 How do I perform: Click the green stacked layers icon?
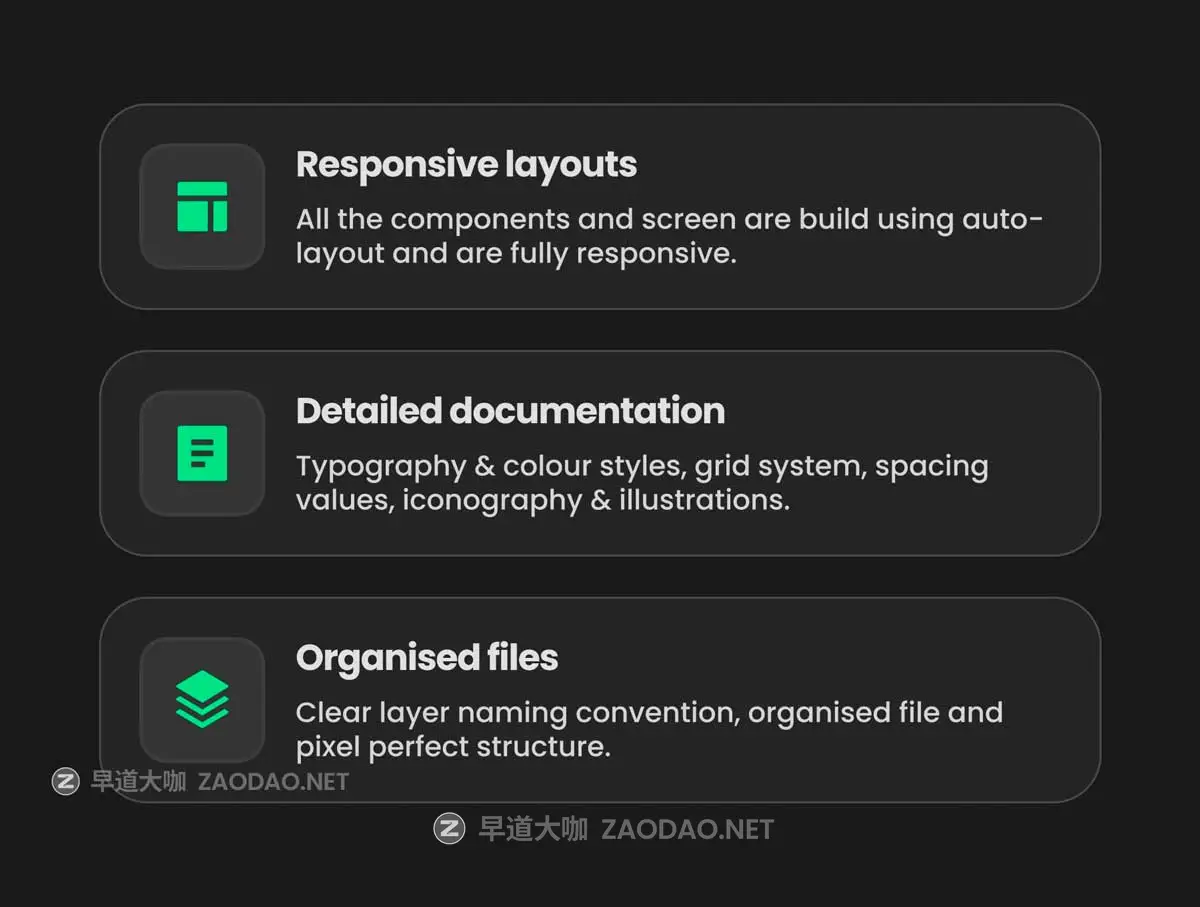(202, 699)
